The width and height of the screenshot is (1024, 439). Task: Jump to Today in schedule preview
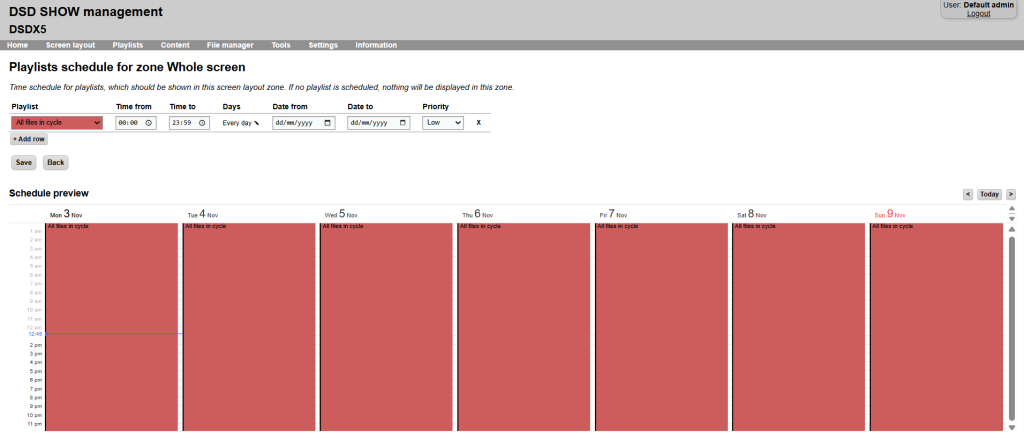989,194
